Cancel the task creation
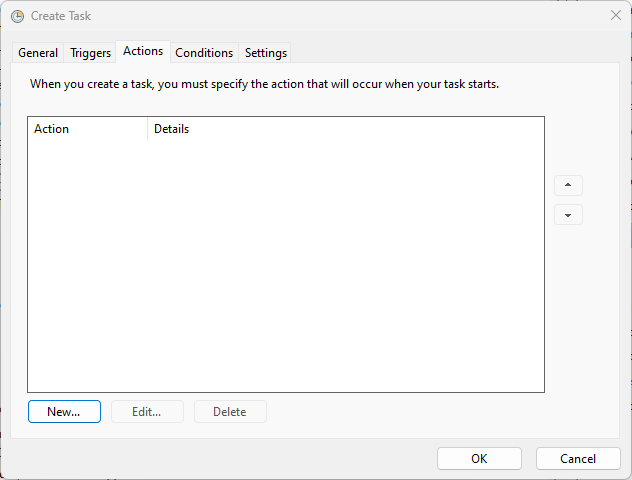 pyautogui.click(x=578, y=459)
